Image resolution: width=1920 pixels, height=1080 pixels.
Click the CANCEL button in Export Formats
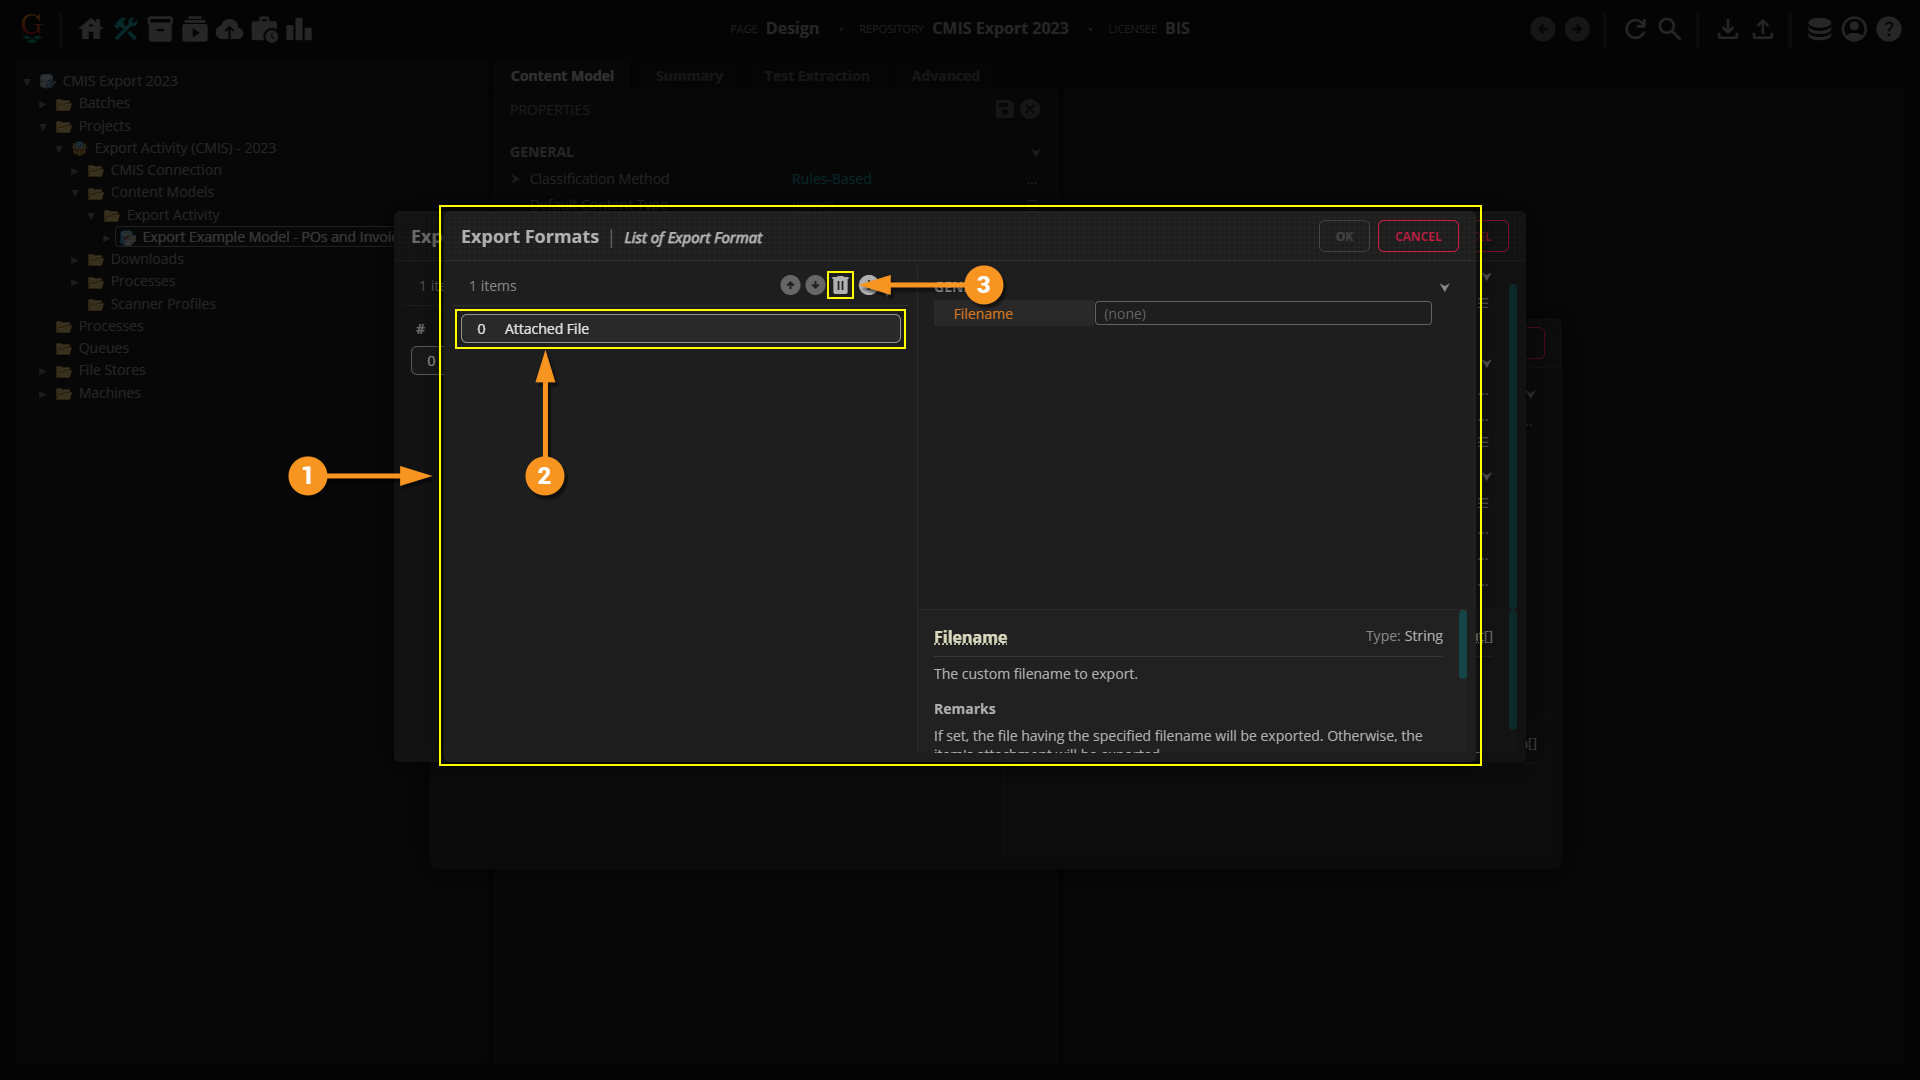click(1417, 237)
